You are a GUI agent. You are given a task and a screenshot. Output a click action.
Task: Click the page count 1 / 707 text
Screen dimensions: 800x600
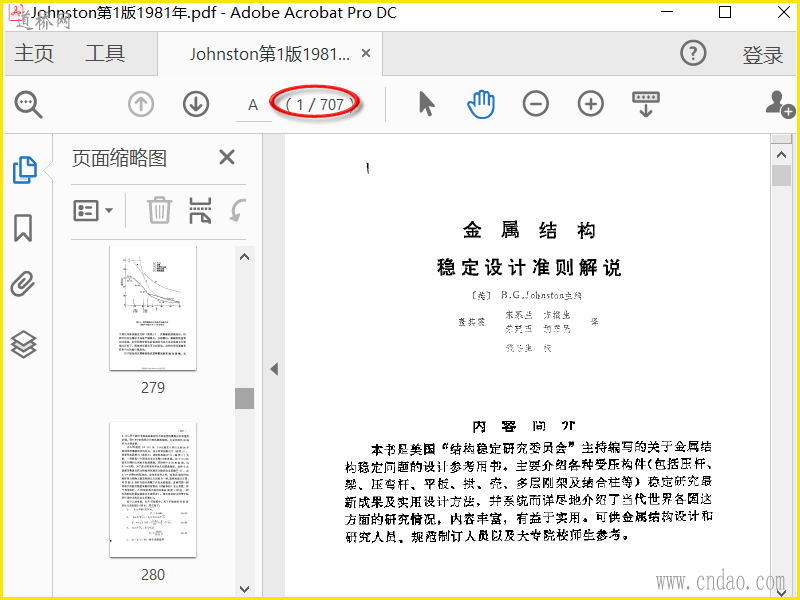pyautogui.click(x=321, y=105)
